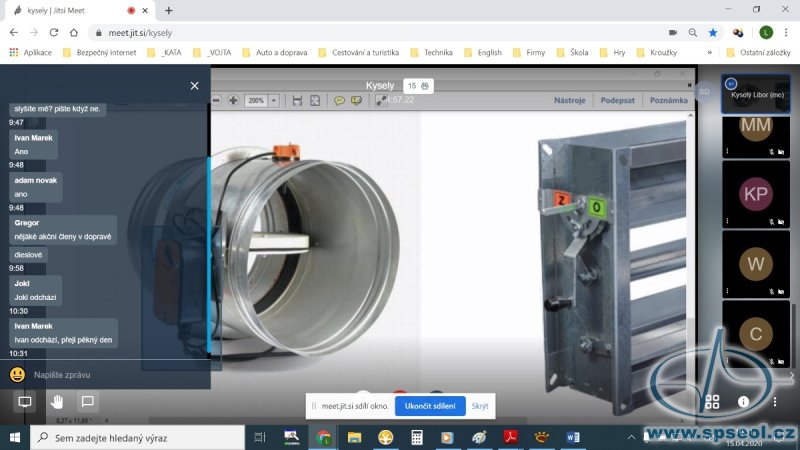Click zoom out minus in PDF toolbar
The width and height of the screenshot is (800, 450).
216,100
